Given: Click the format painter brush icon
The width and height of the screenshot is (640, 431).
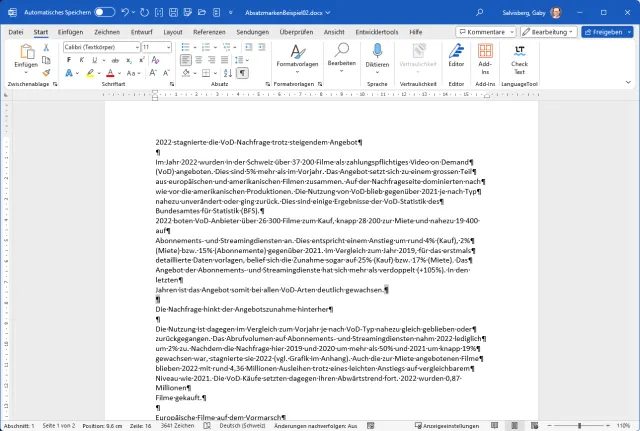Looking at the screenshot, I should coord(46,72).
